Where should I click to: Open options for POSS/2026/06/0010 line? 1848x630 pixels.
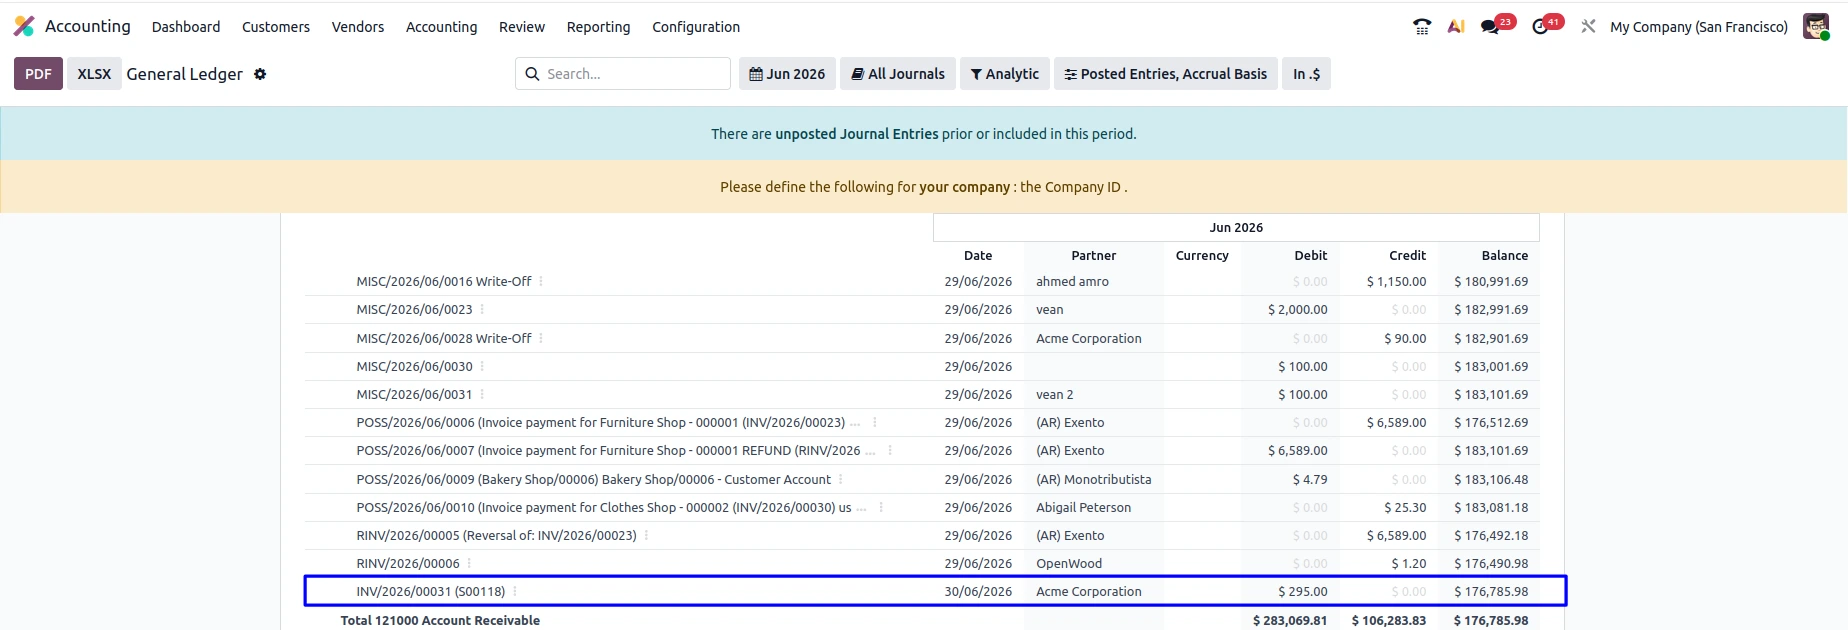point(881,508)
